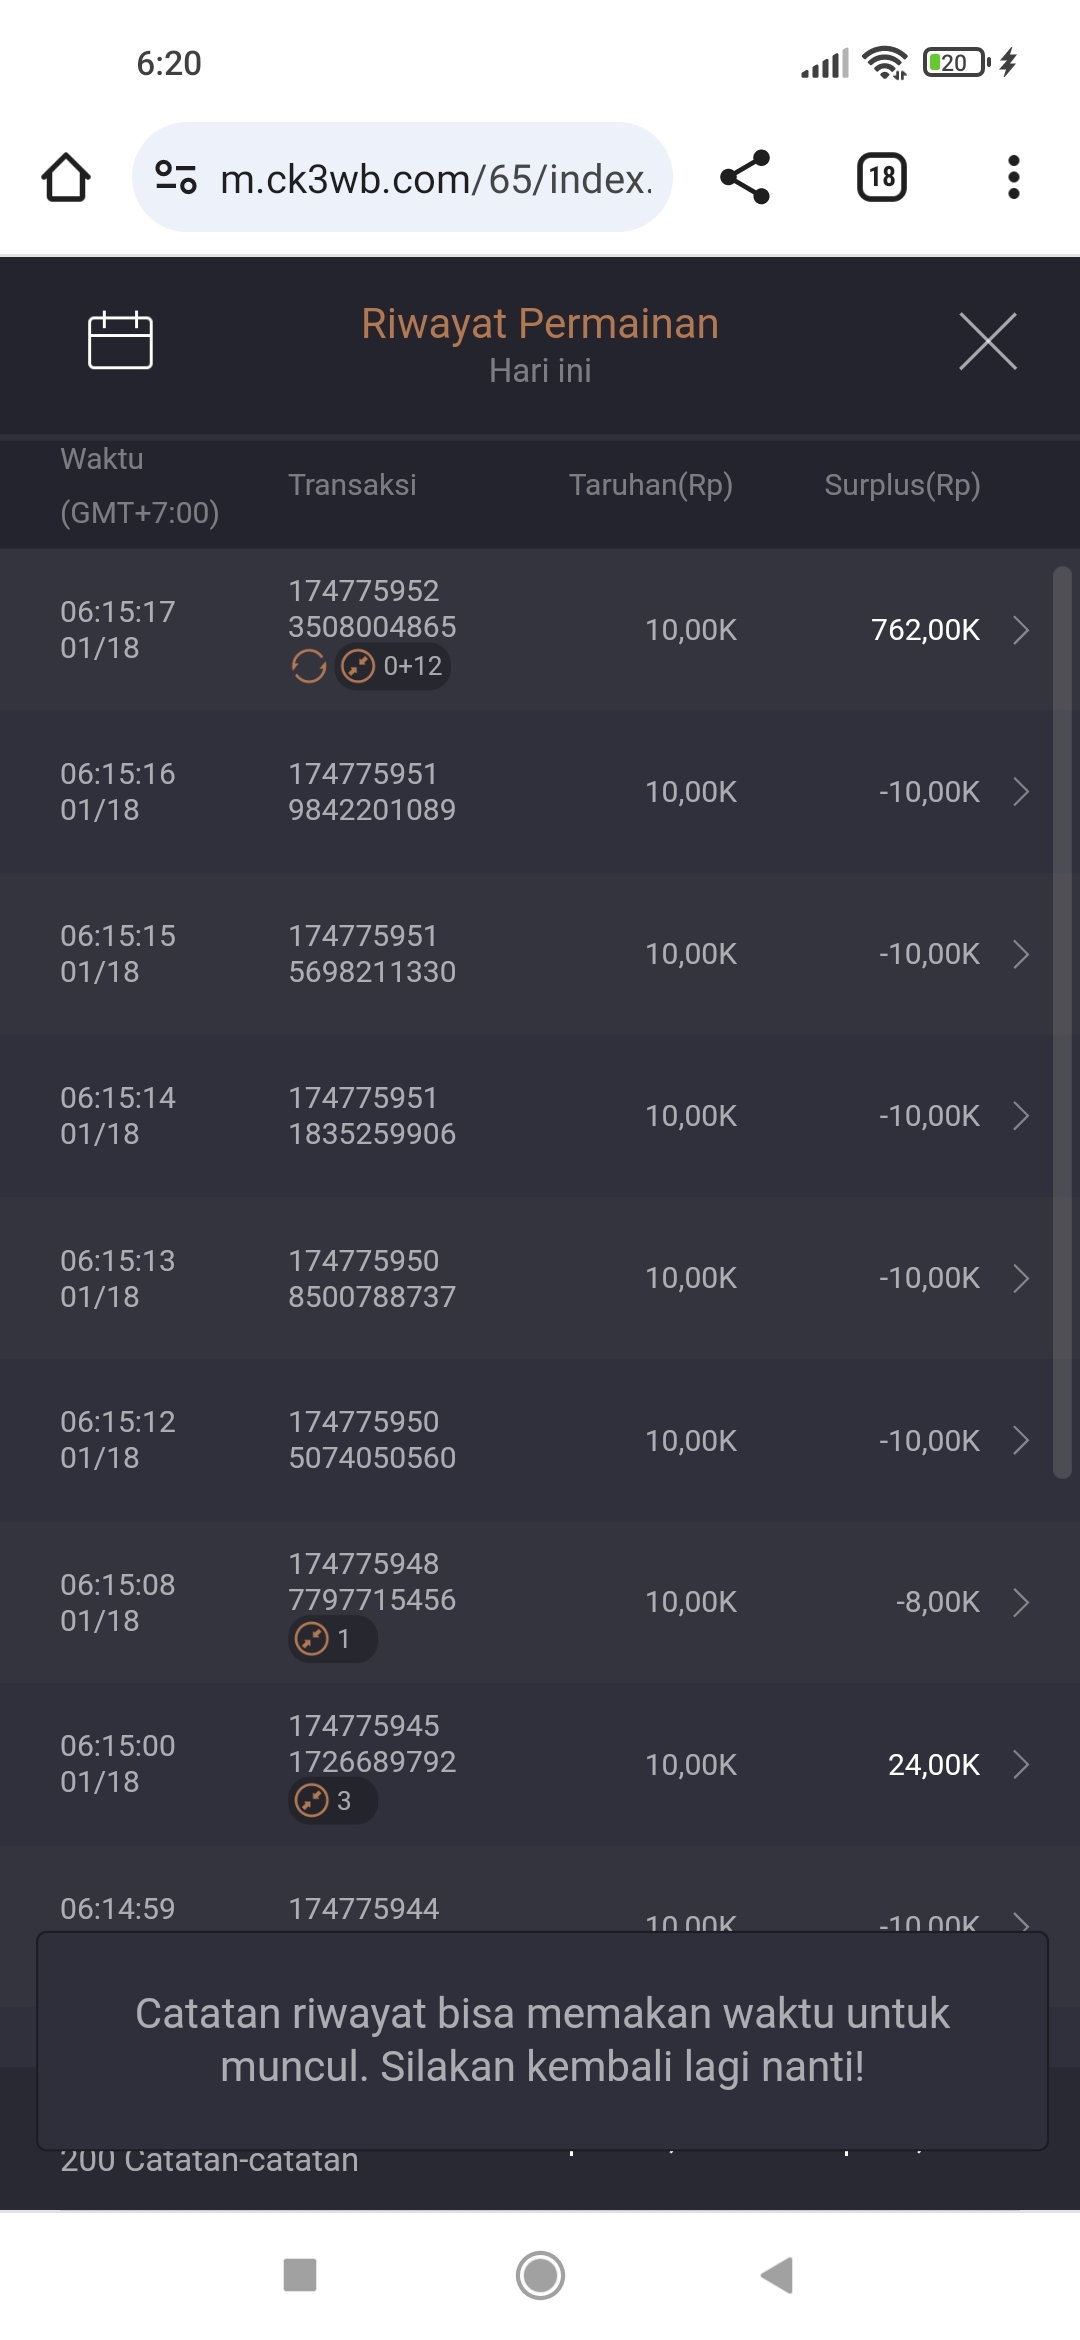The image size is (1080, 2340).
Task: Expand the 24,00K surplus row chevron
Action: [1021, 1765]
